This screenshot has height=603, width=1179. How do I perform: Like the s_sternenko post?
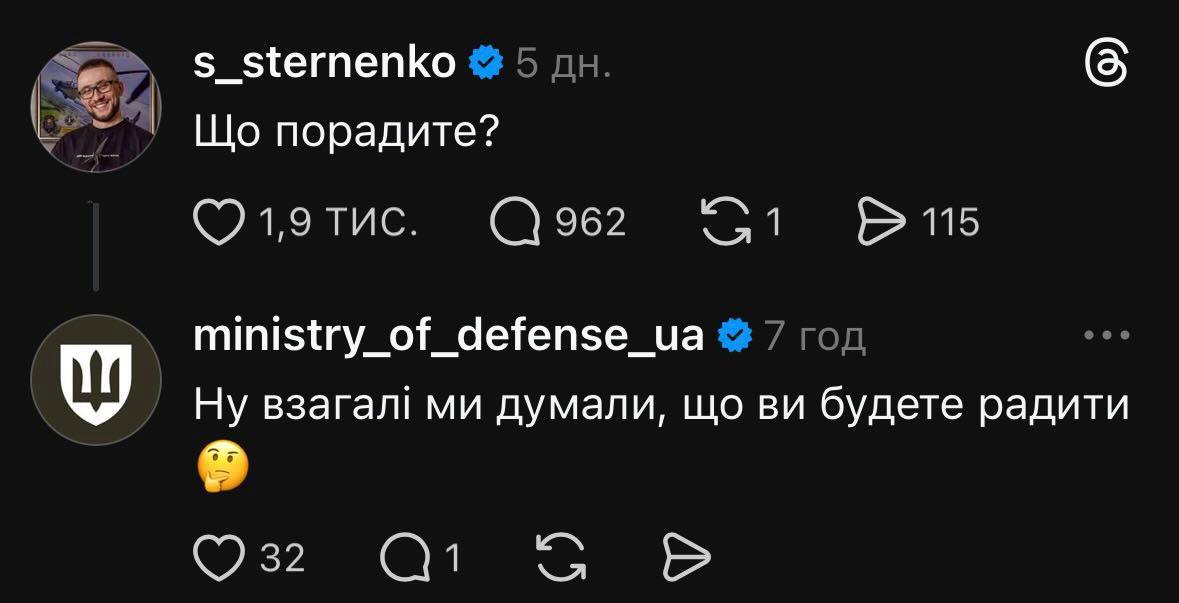pos(218,222)
